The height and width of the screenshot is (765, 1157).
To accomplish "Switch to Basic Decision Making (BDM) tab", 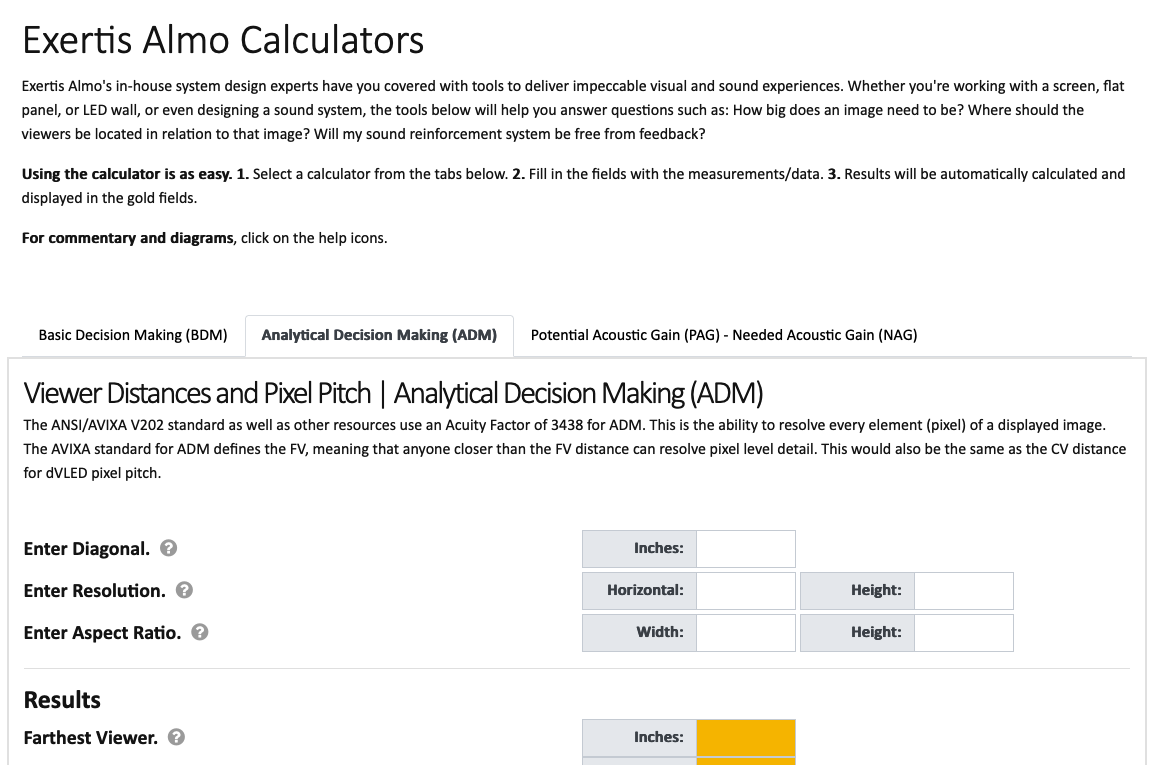I will tap(132, 335).
